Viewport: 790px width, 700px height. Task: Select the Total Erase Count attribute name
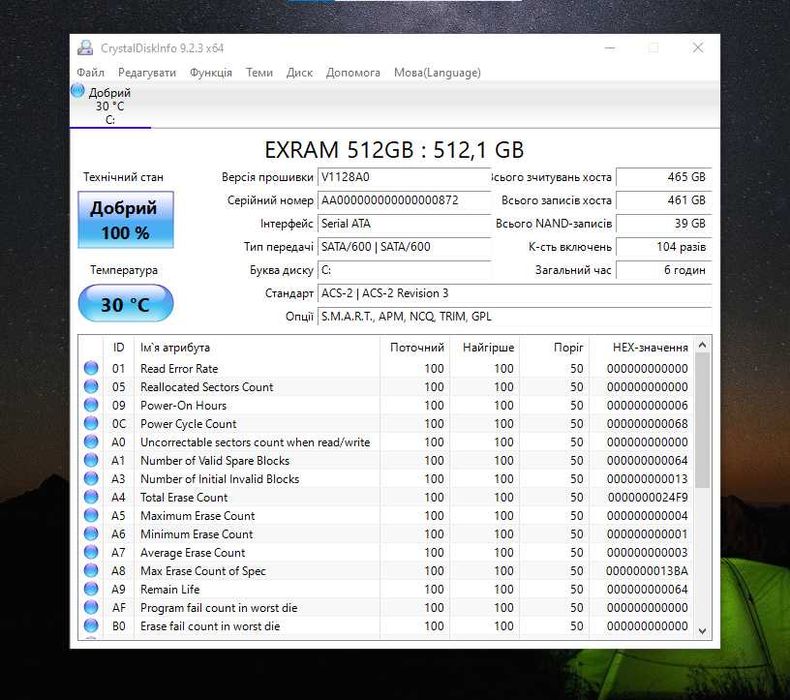coord(184,497)
